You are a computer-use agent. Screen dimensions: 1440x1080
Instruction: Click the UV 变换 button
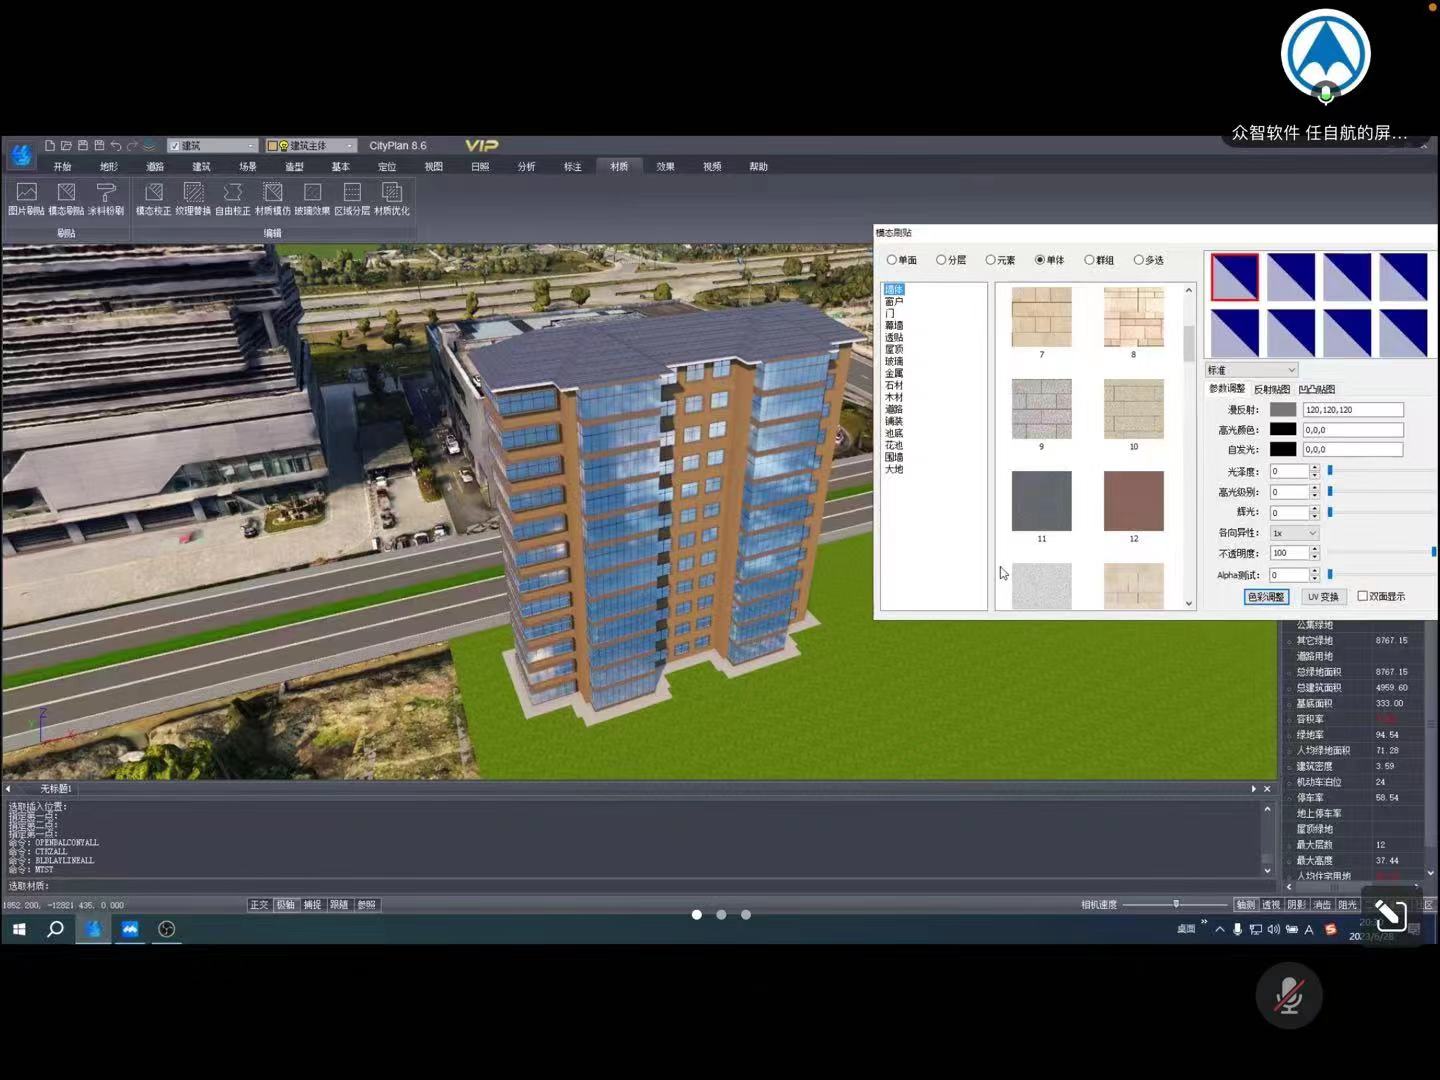pyautogui.click(x=1322, y=597)
